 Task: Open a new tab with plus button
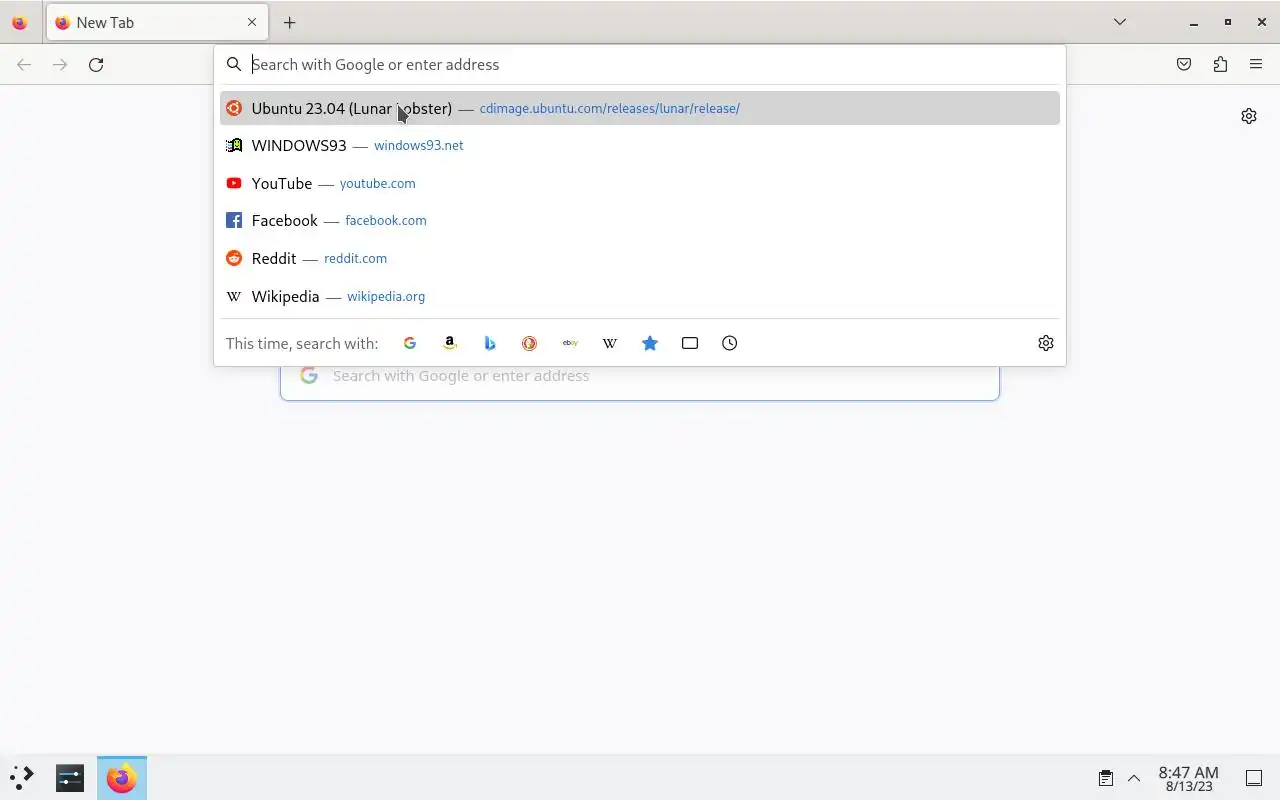(290, 22)
